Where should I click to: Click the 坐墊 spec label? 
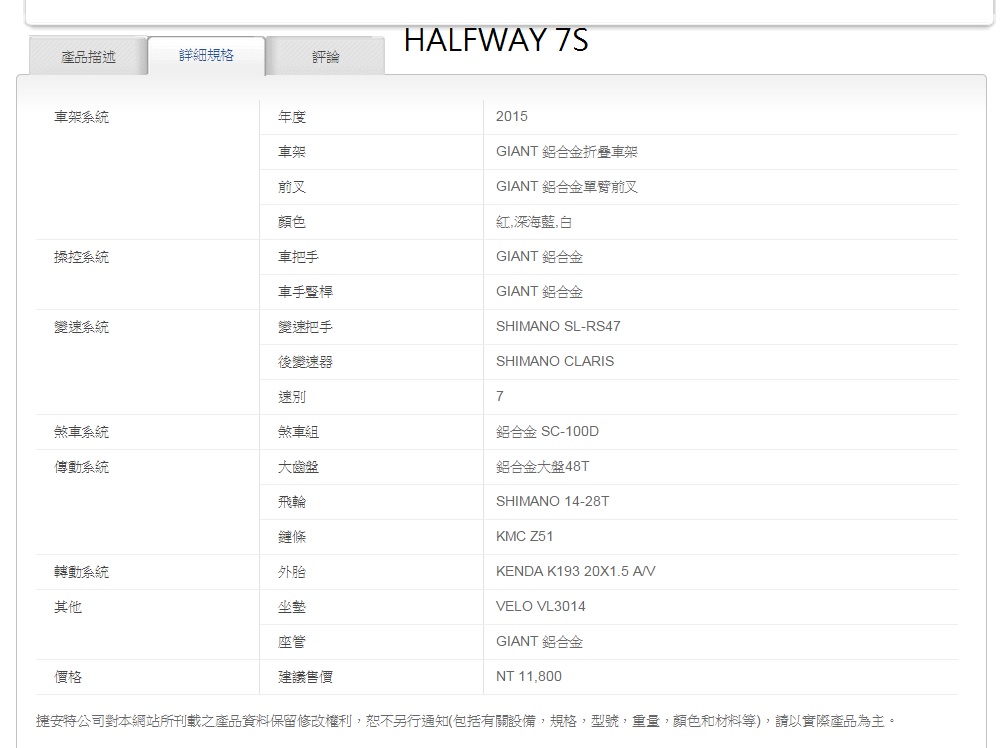pyautogui.click(x=292, y=606)
